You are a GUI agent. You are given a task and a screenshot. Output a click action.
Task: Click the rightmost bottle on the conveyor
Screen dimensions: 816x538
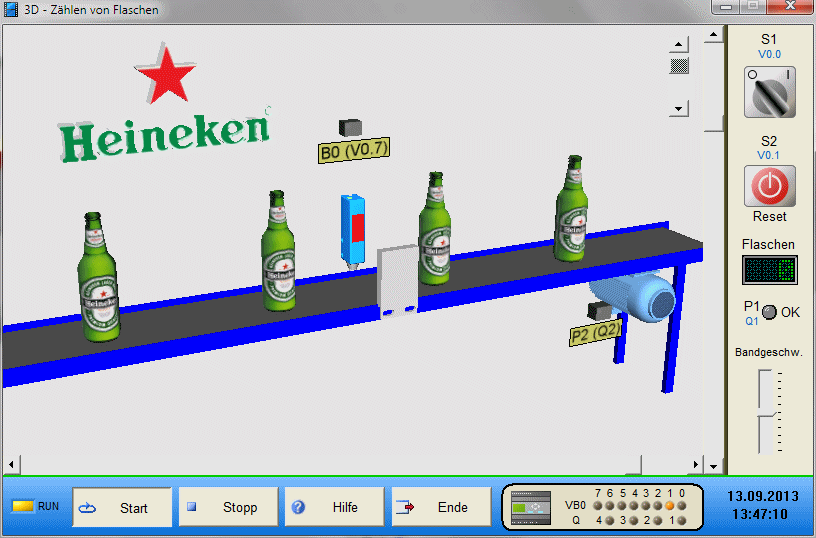click(571, 208)
